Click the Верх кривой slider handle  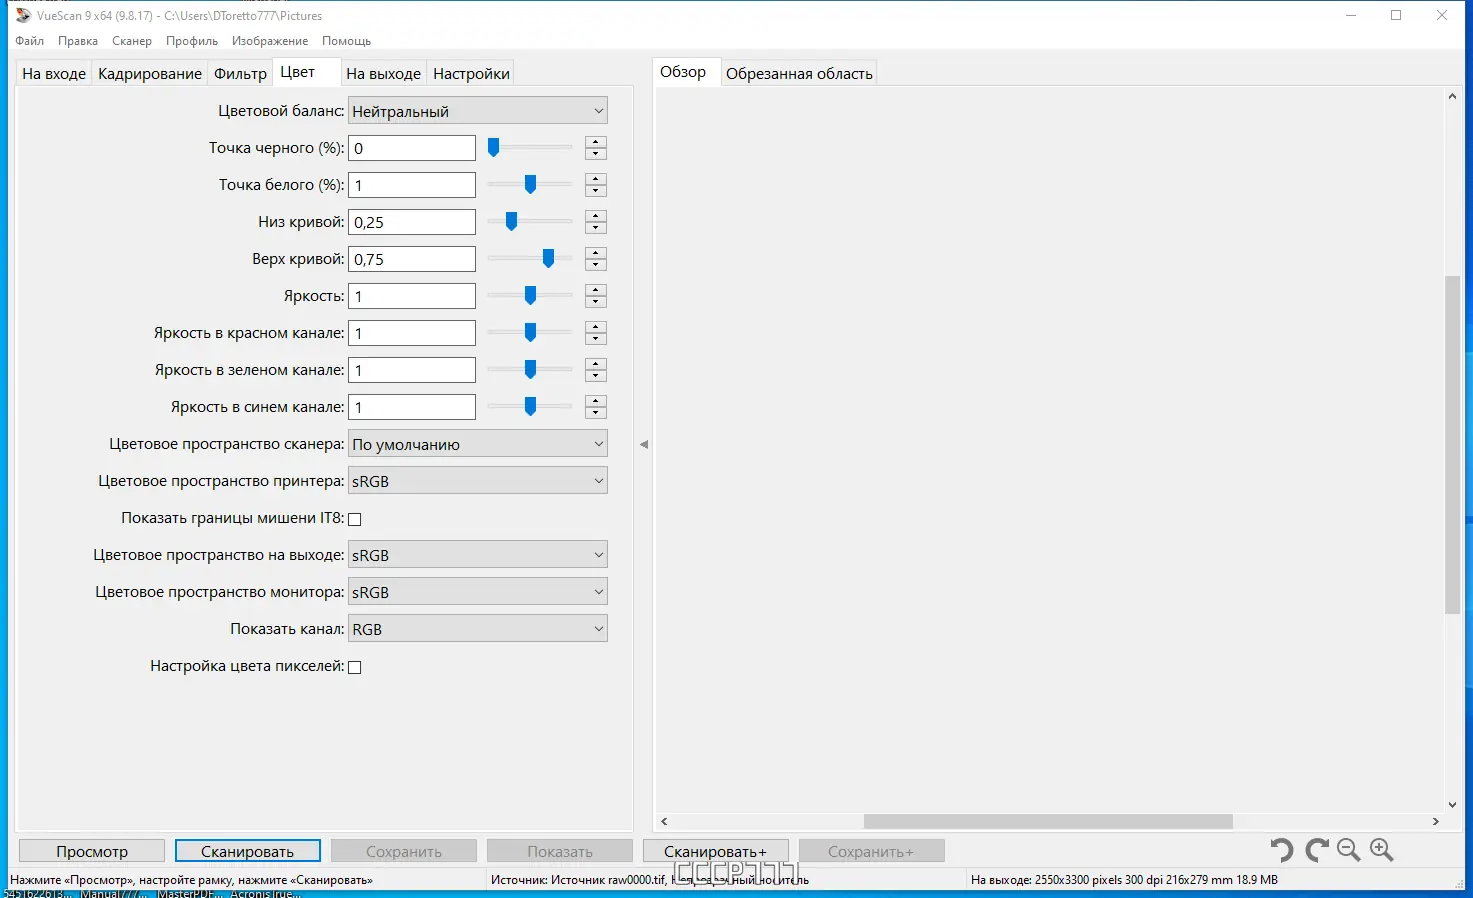[548, 259]
